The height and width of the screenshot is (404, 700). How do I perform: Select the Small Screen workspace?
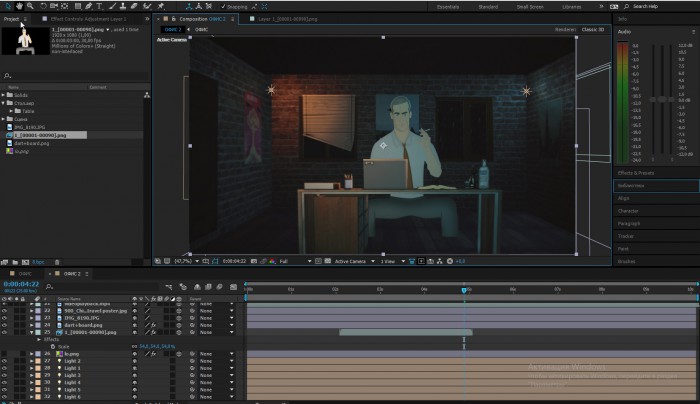click(x=530, y=7)
